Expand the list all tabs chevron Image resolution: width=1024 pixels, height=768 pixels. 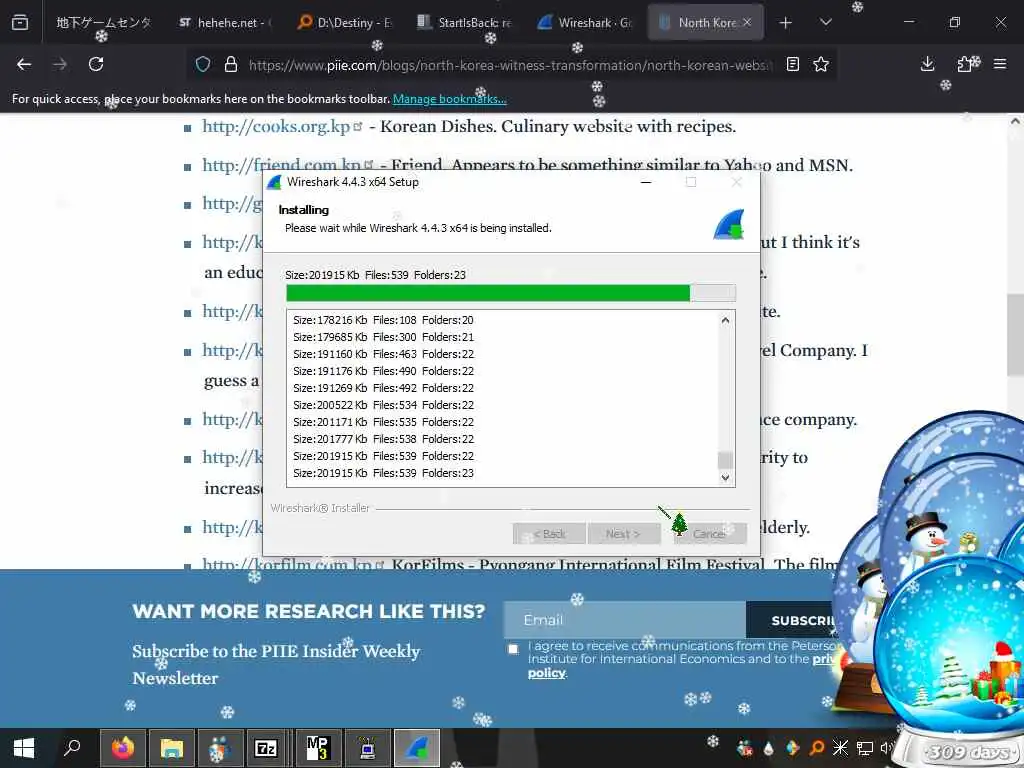tap(825, 22)
